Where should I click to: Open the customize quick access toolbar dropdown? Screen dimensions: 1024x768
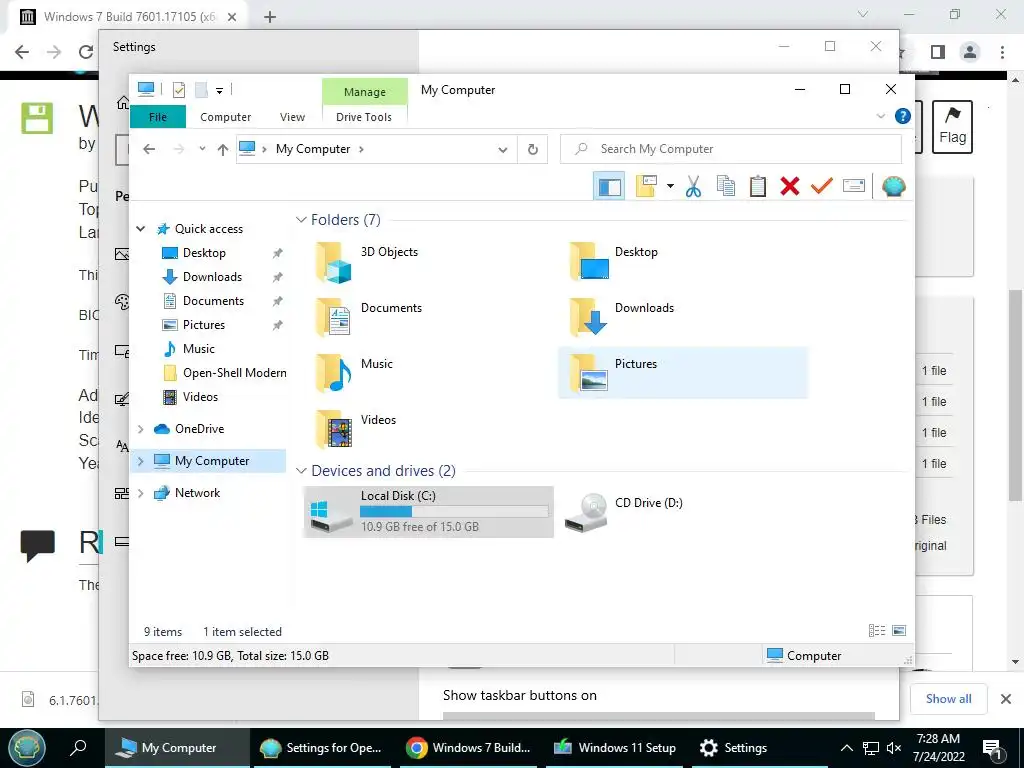(x=219, y=90)
